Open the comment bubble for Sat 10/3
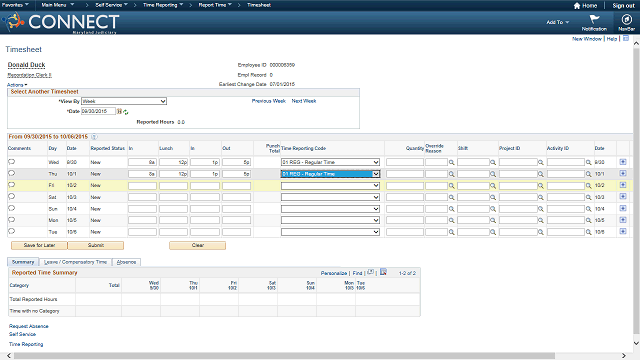Screen dimensions: 640x360 coord(11,196)
